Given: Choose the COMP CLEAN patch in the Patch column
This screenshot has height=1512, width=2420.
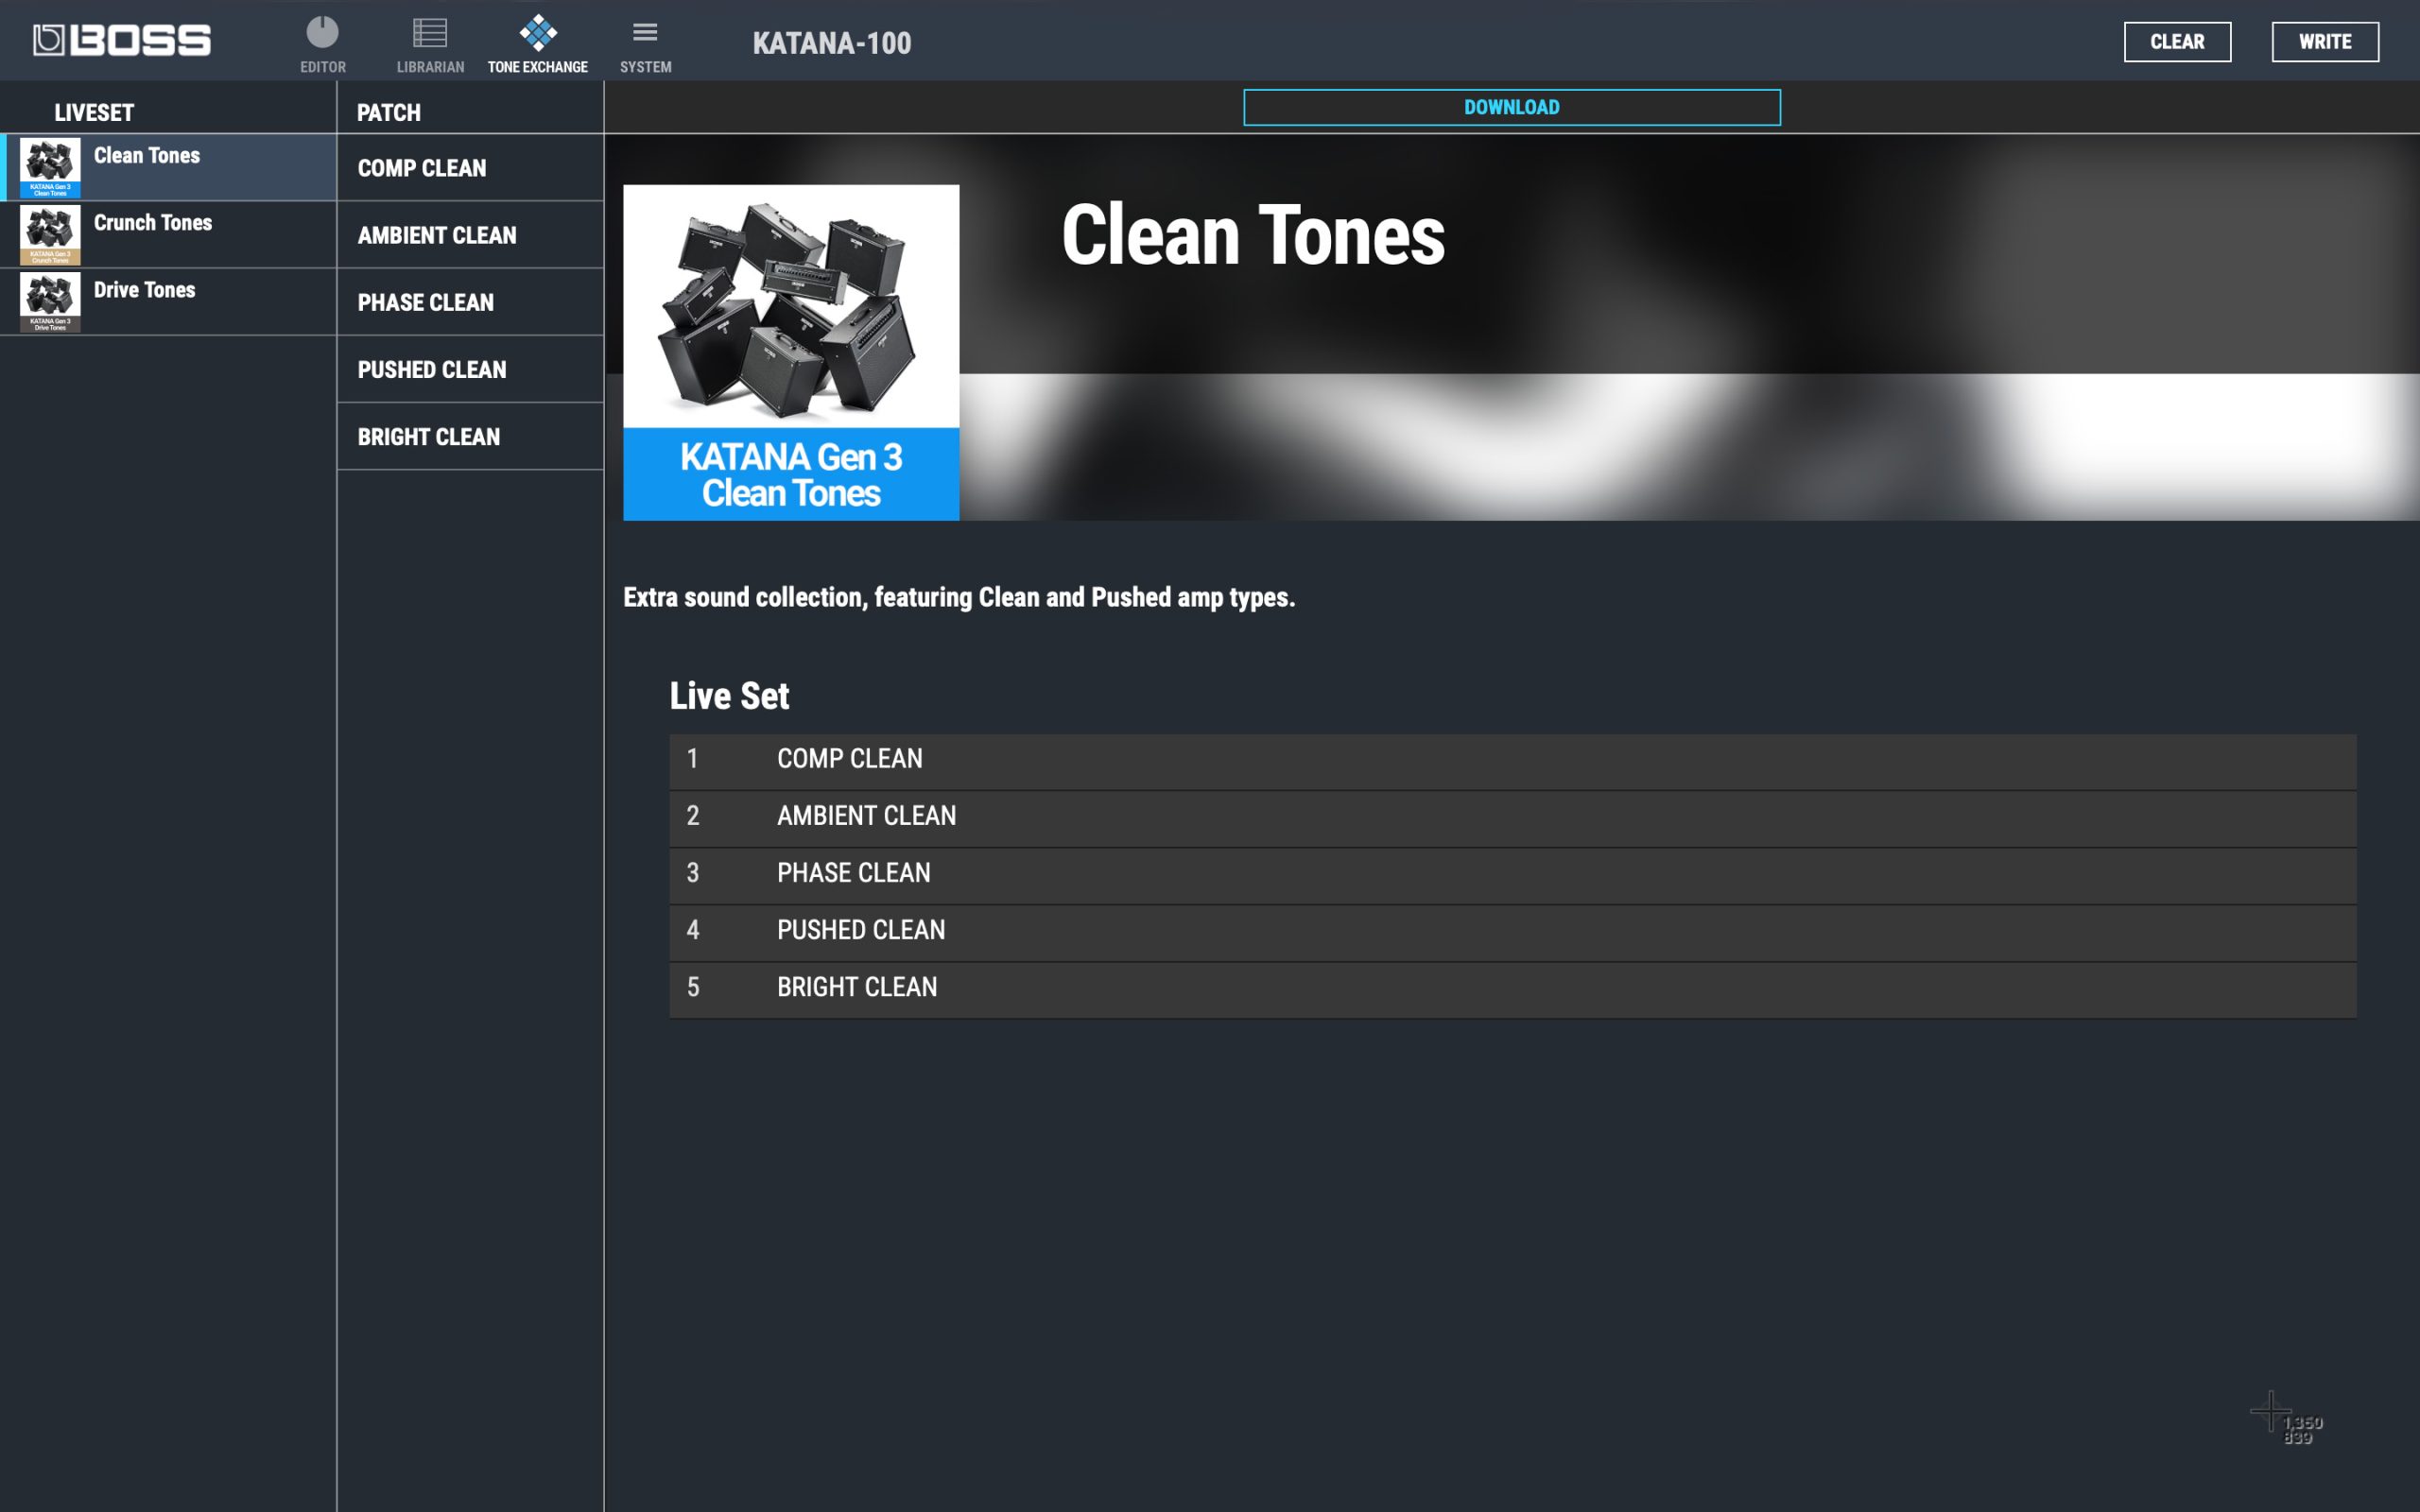Looking at the screenshot, I should [470, 168].
